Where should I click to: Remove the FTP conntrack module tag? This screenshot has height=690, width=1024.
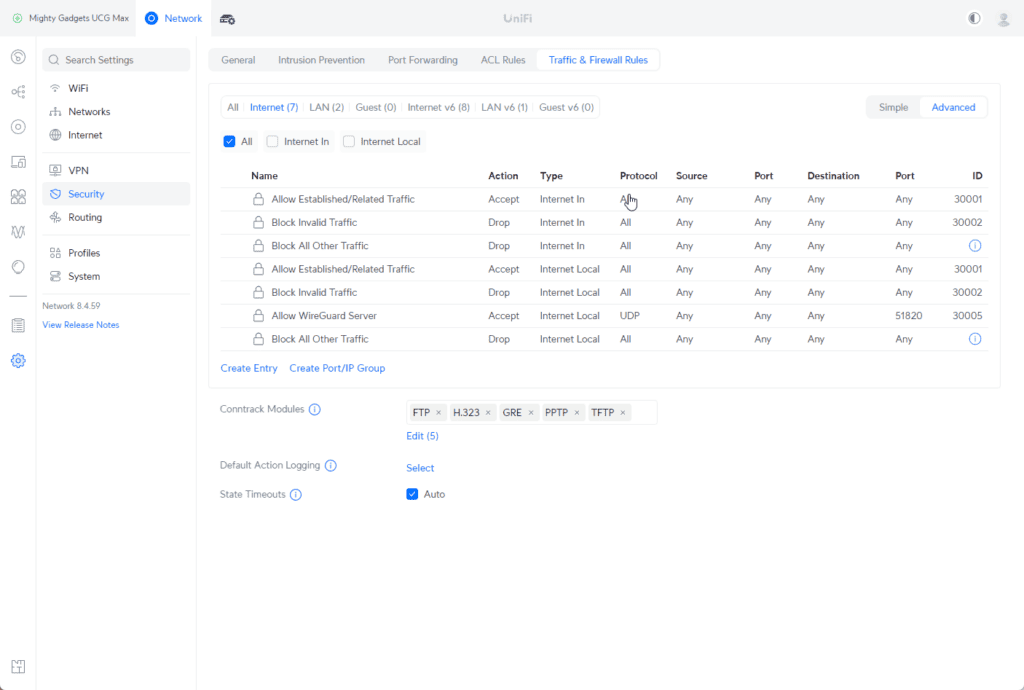click(438, 413)
